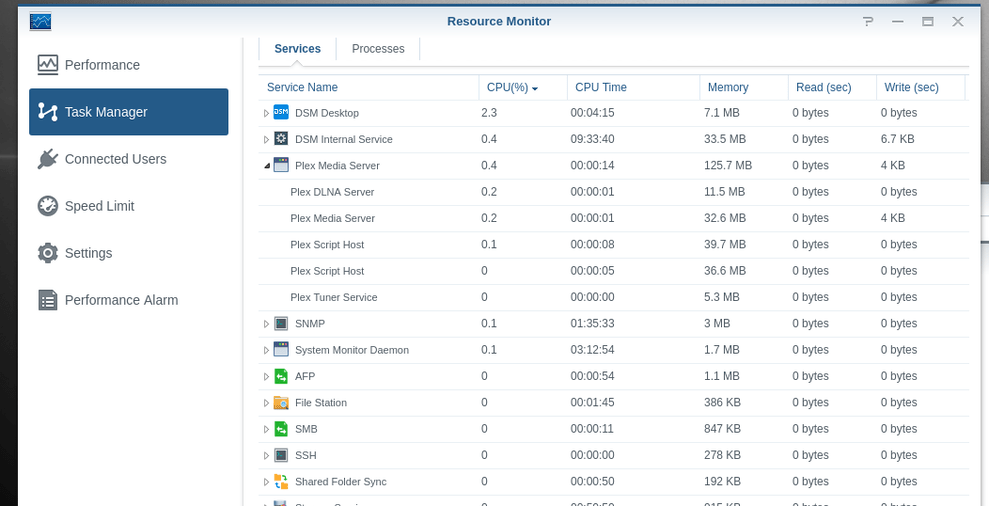Click the 386 KB File Station memory
This screenshot has height=506, width=989.
click(722, 403)
